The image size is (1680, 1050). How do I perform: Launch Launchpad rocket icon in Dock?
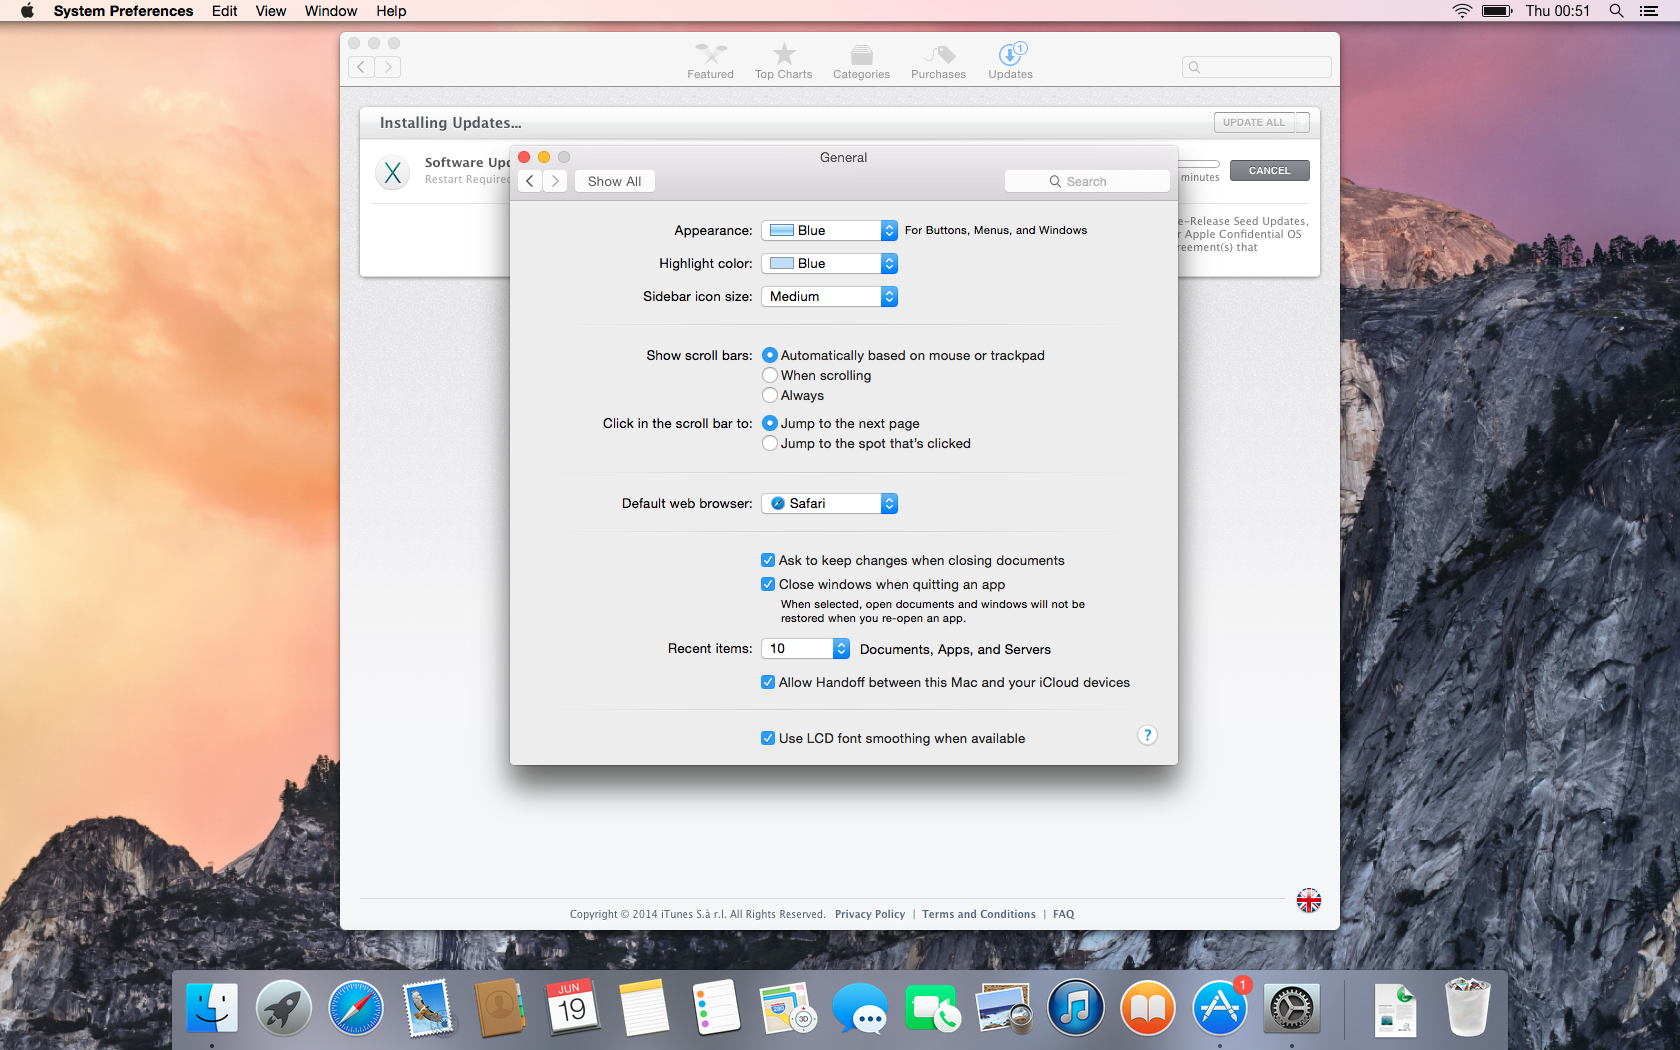coord(284,1008)
